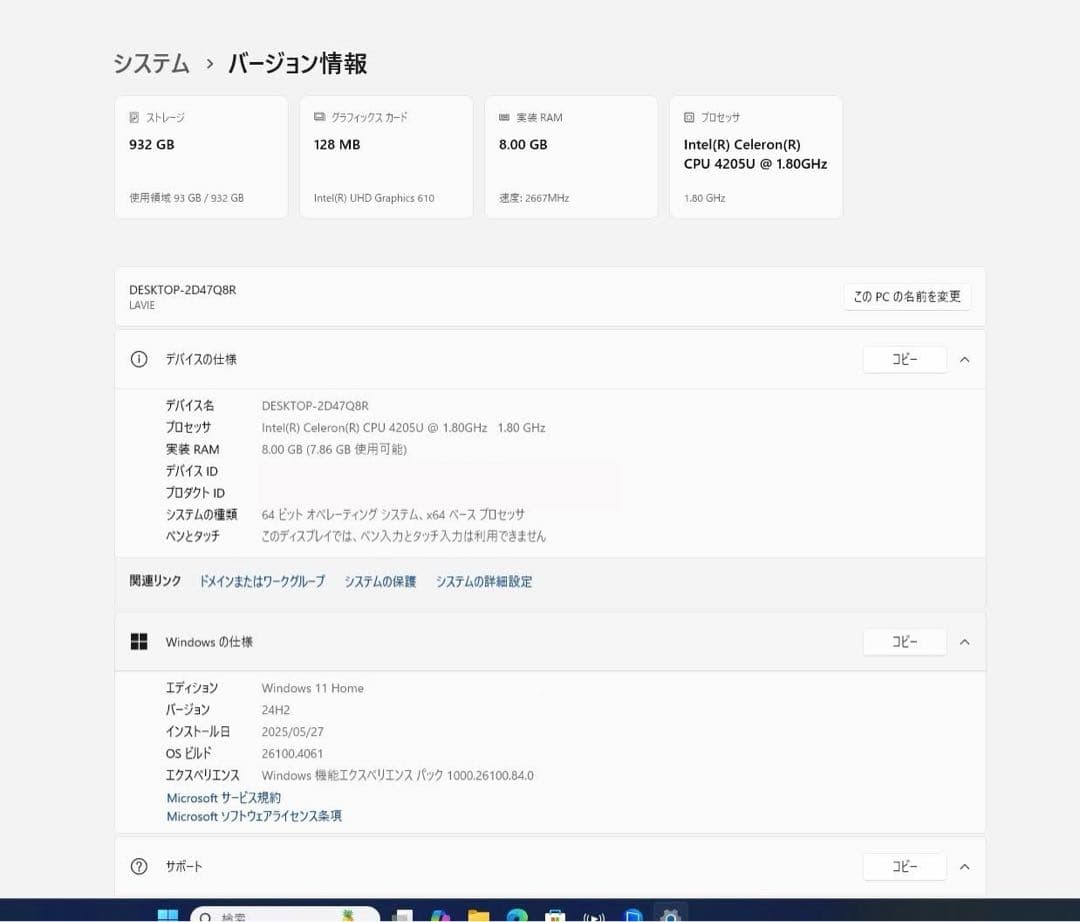Click the Windows logo icon beside Windows の仕様
This screenshot has height=922, width=1080.
[139, 642]
